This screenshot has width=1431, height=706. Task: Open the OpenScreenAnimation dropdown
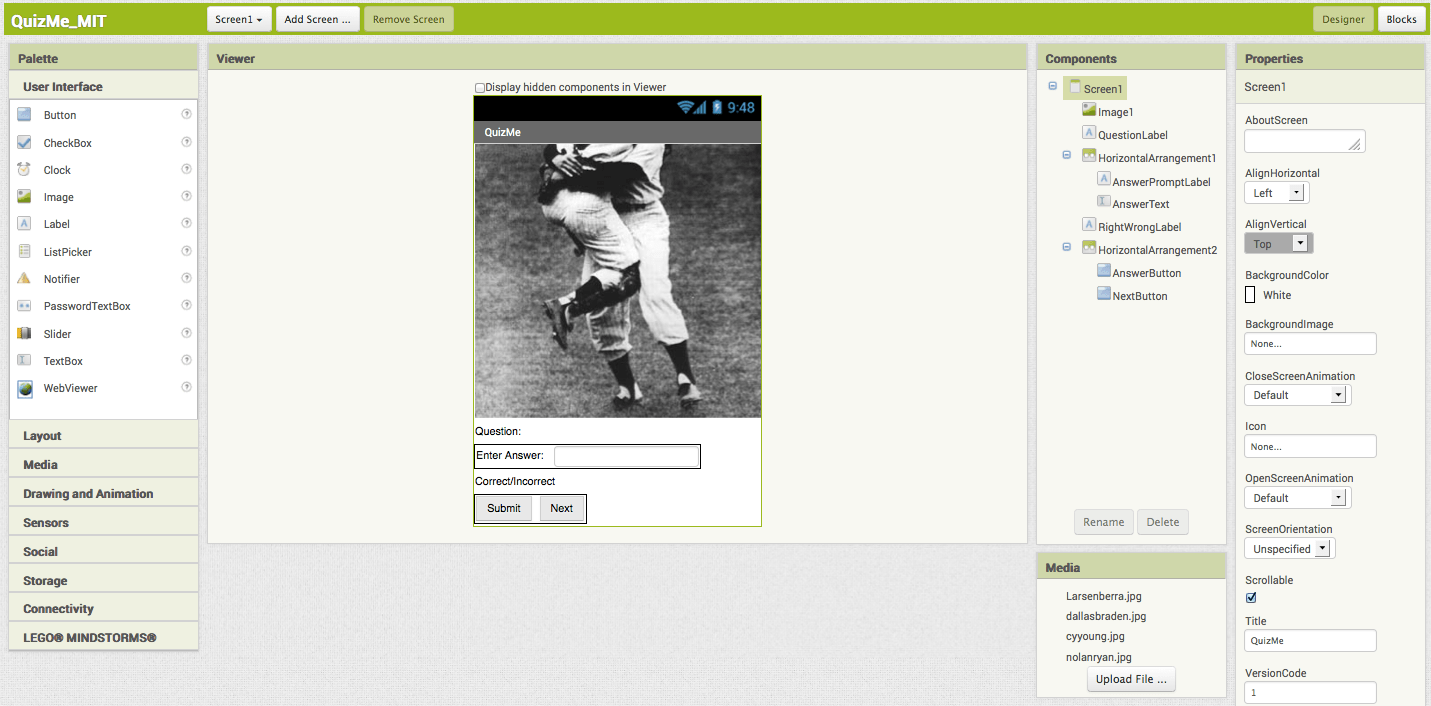pos(1297,498)
